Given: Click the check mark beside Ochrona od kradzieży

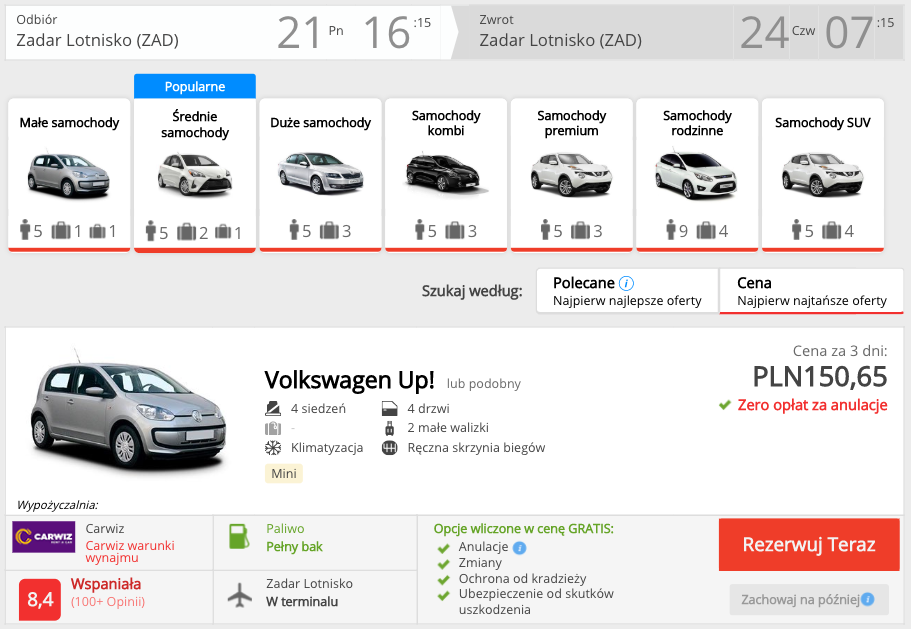Looking at the screenshot, I should (x=444, y=580).
